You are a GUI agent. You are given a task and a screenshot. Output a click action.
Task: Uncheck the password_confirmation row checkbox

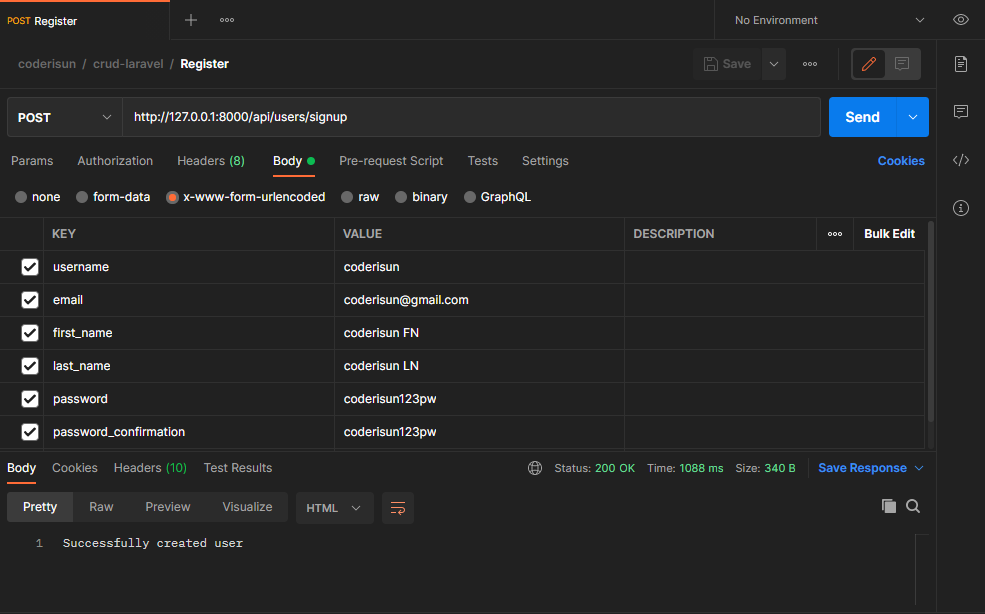coord(30,432)
